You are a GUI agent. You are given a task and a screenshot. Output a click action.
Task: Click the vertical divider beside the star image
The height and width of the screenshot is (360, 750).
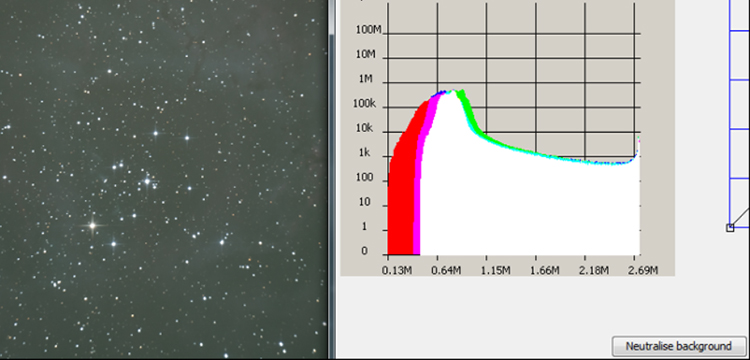(331, 180)
